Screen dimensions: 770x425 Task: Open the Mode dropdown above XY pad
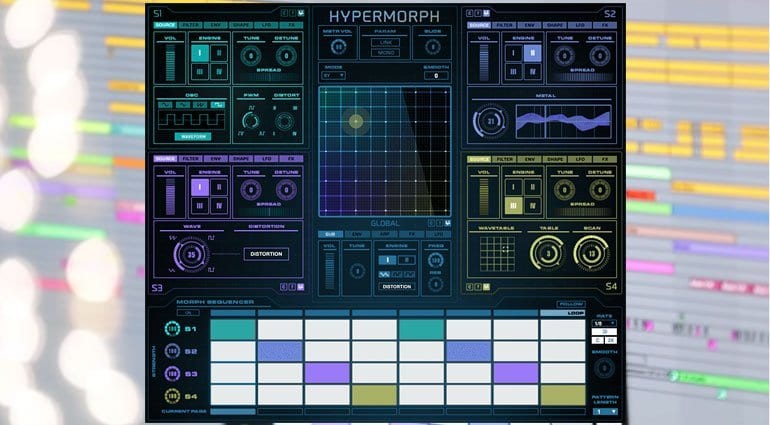333,75
